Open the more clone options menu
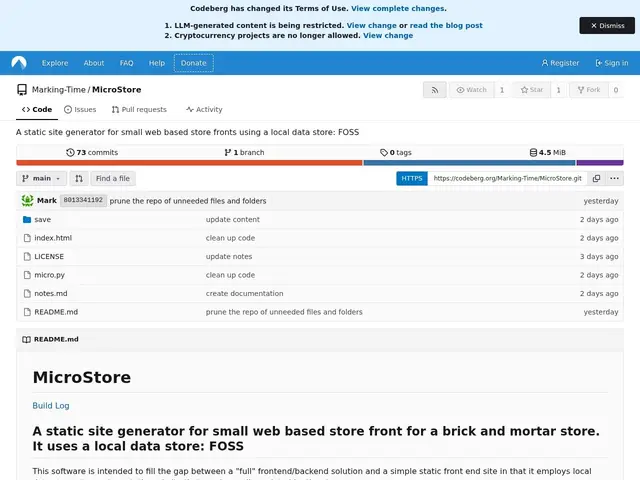Image resolution: width=640 pixels, height=480 pixels. click(614, 178)
